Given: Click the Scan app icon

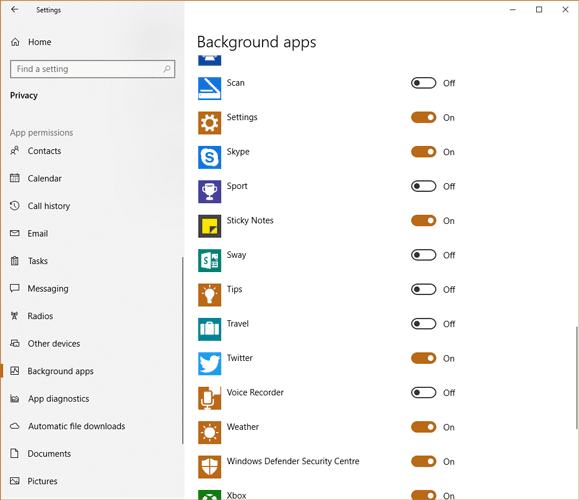Looking at the screenshot, I should pyautogui.click(x=209, y=89).
